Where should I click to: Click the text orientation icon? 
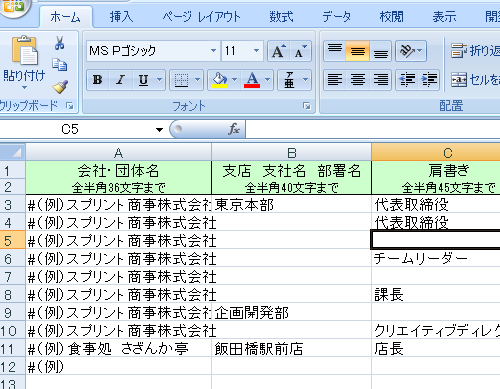pos(407,51)
